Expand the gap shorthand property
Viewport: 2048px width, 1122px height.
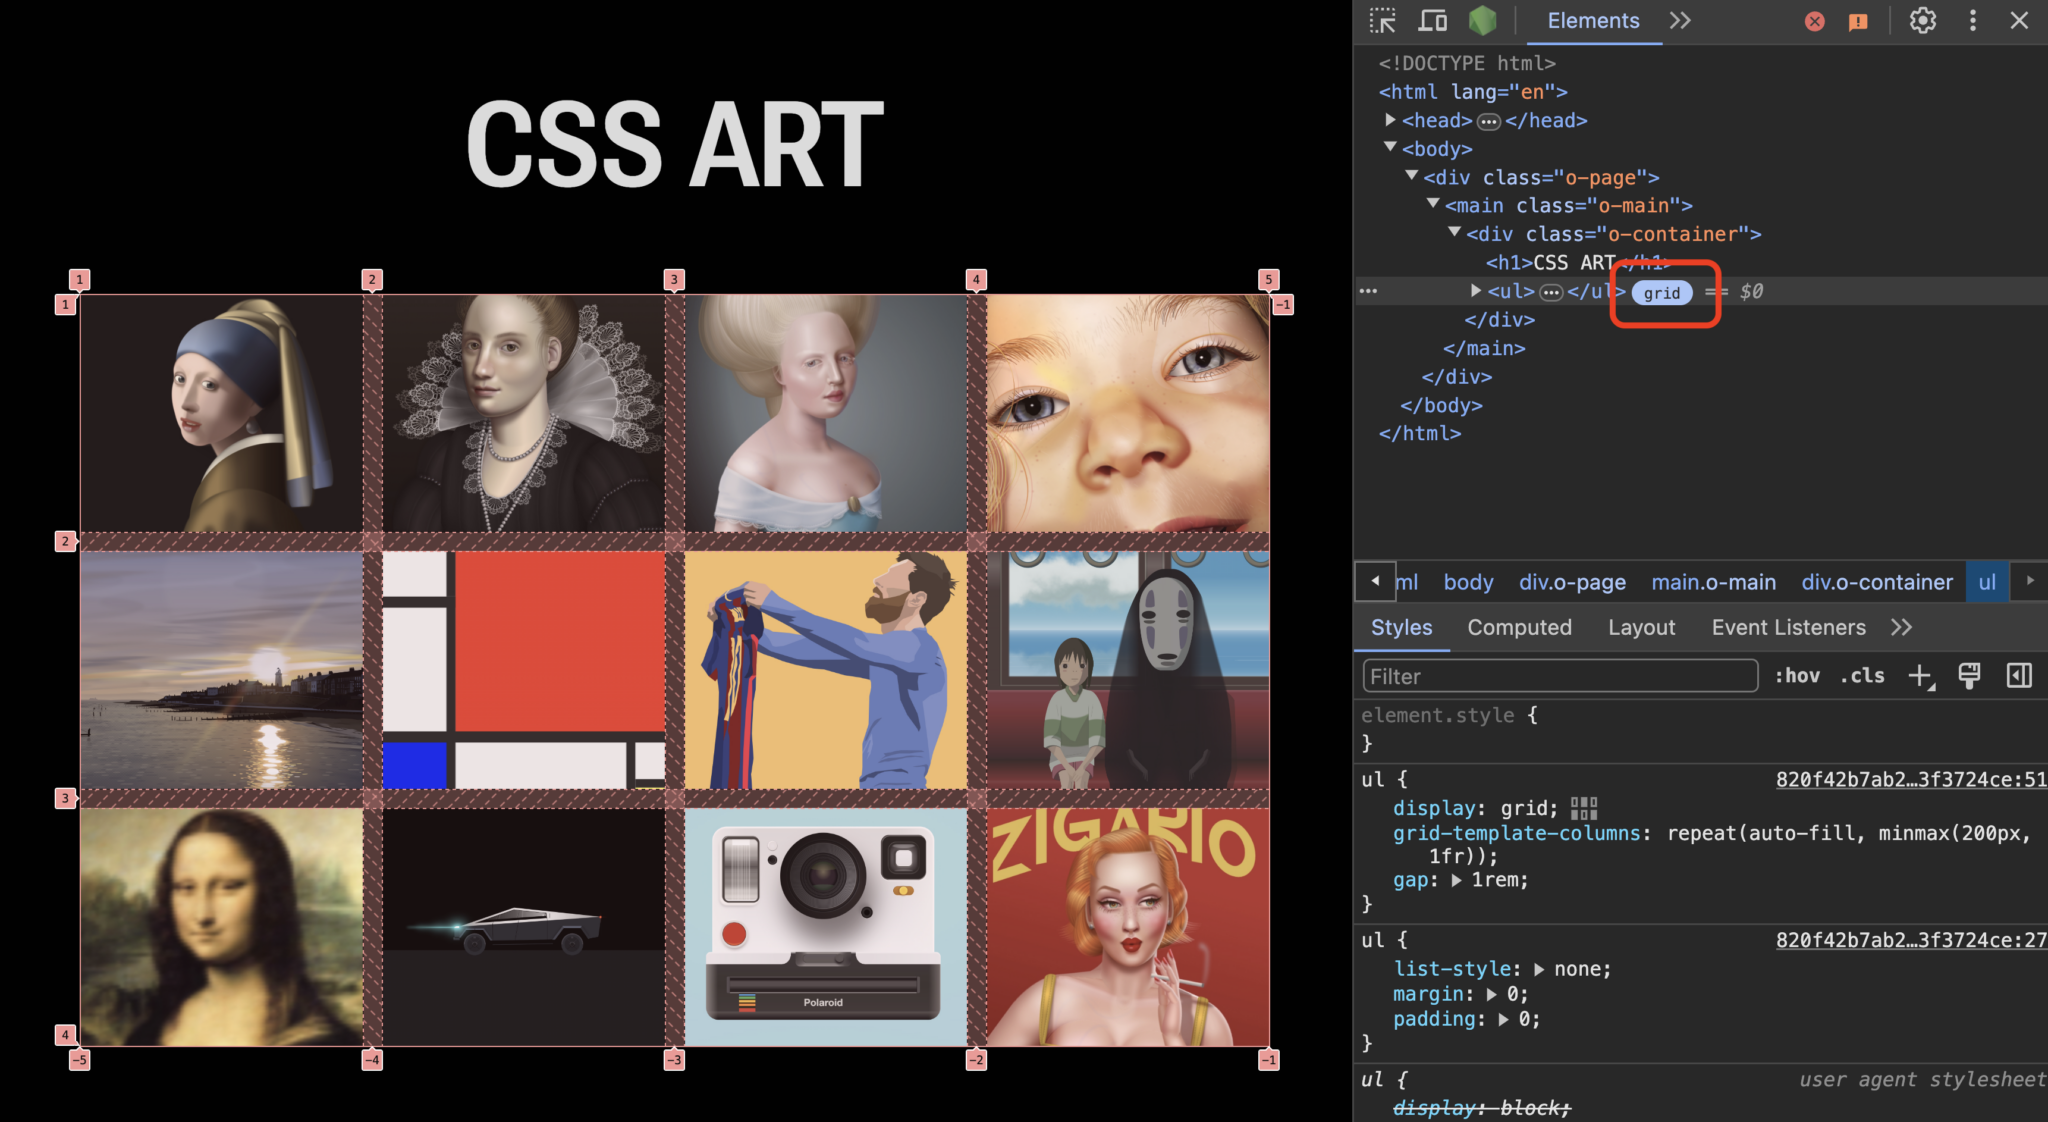coord(1456,881)
